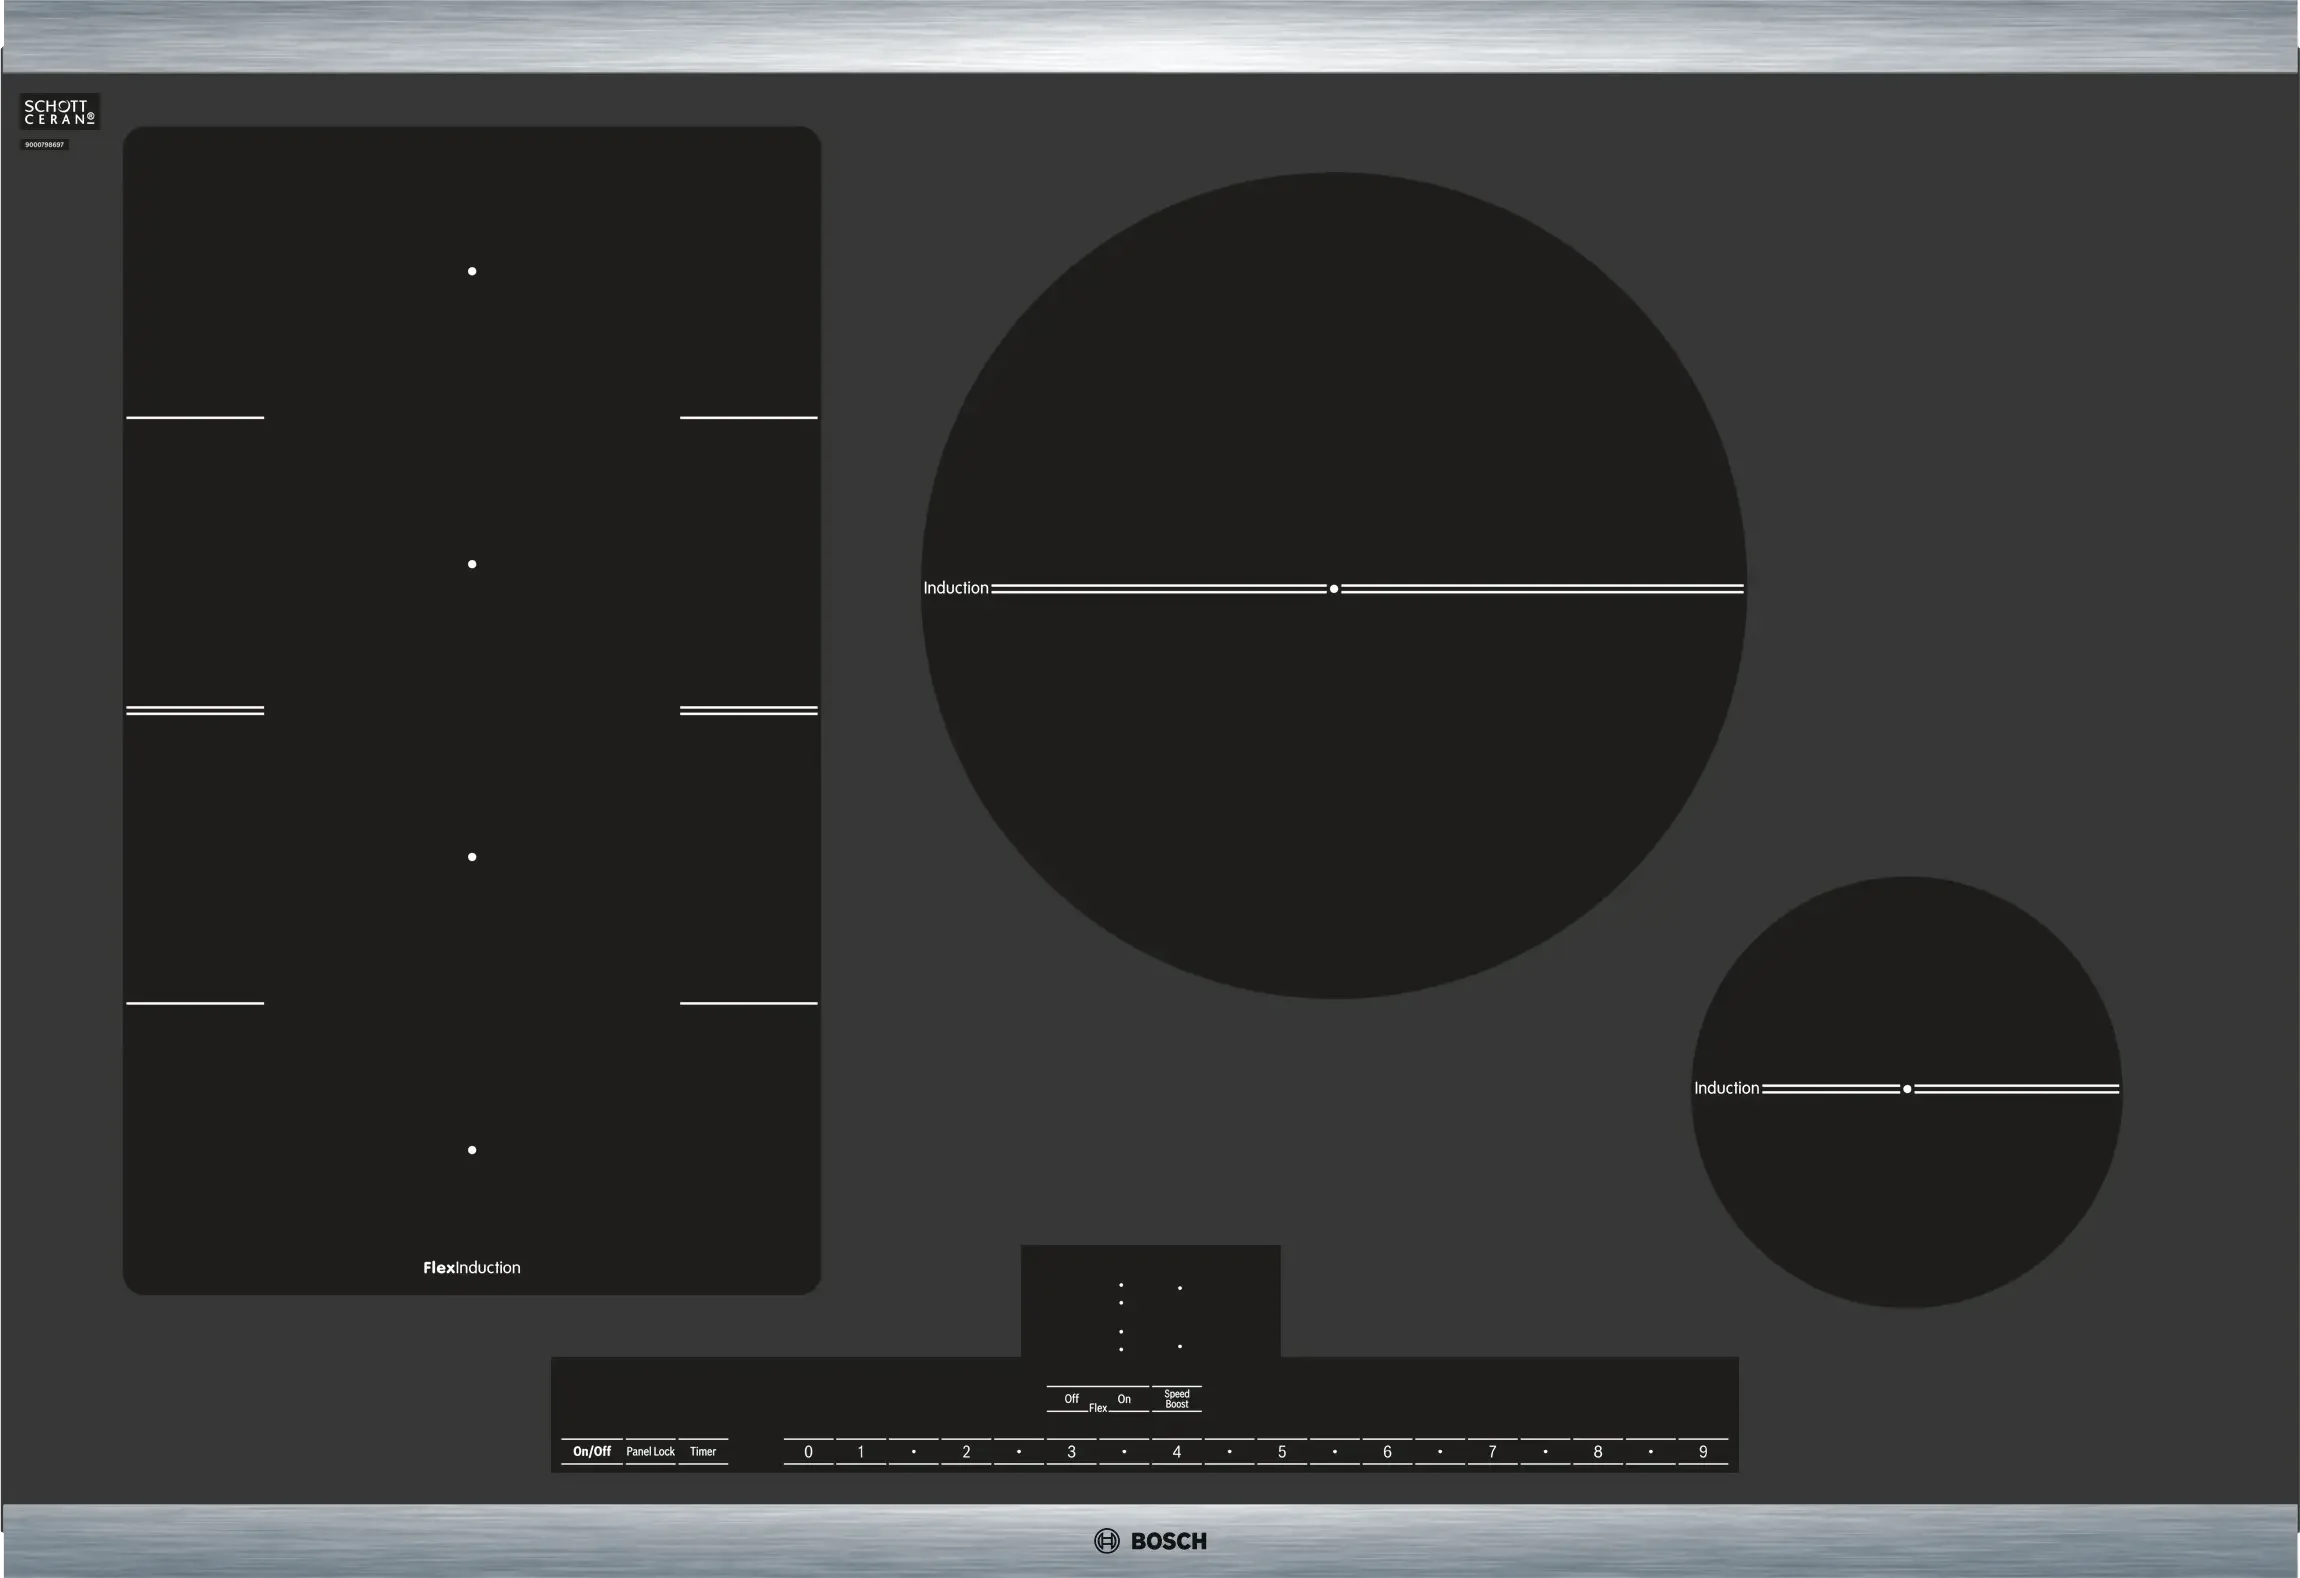Toggle the Panel Lock key
Screen dimensions: 2300x1578
click(650, 1451)
